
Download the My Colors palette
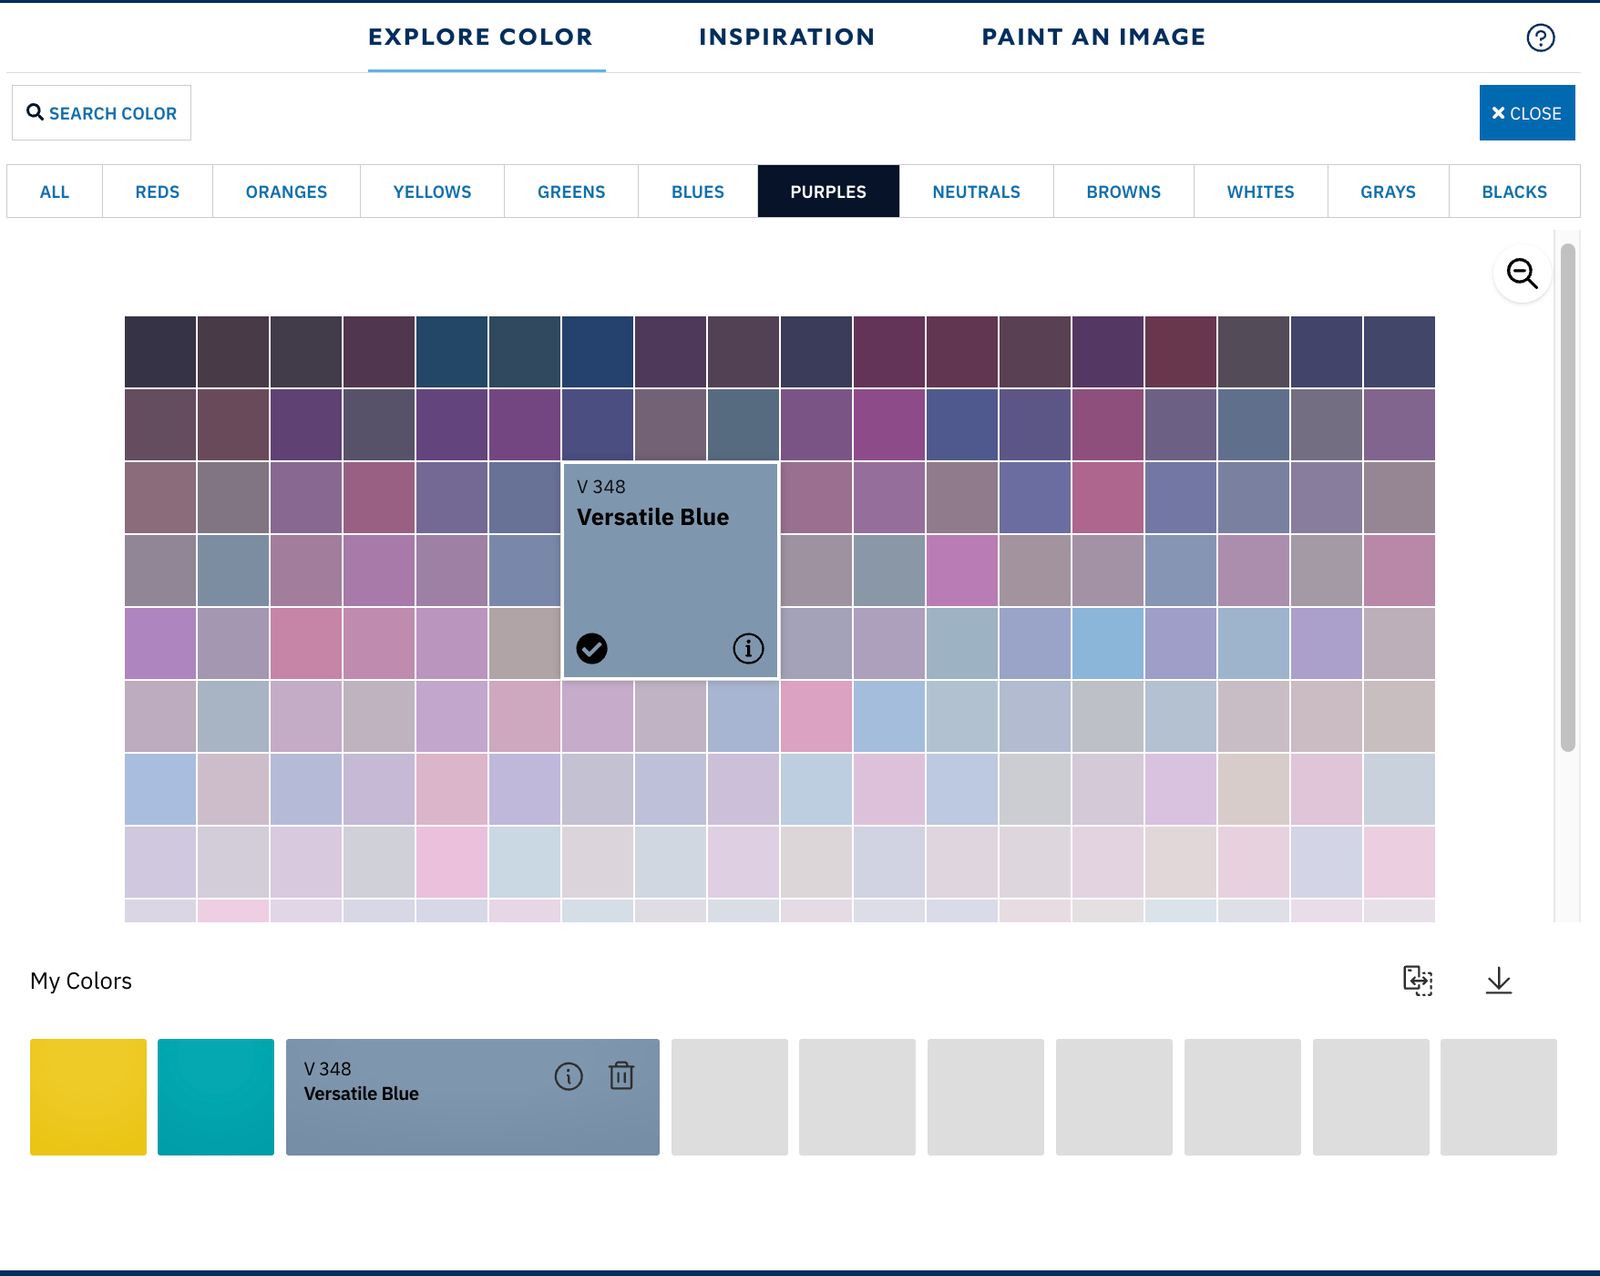coord(1499,981)
